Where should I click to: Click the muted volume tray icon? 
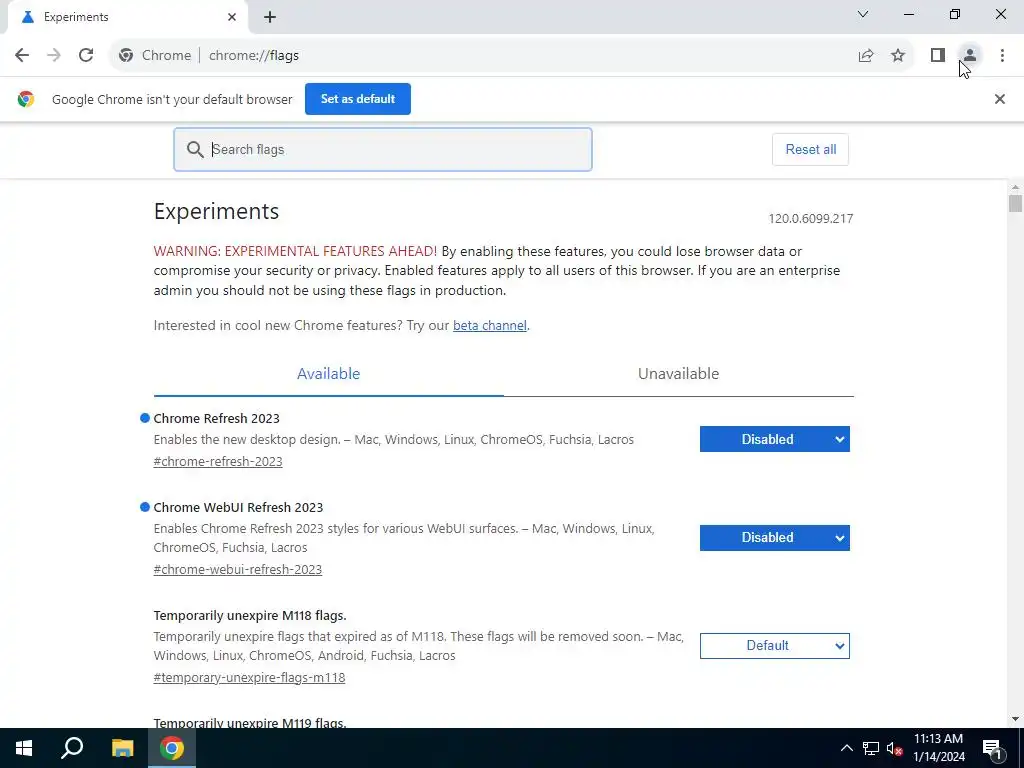(894, 748)
